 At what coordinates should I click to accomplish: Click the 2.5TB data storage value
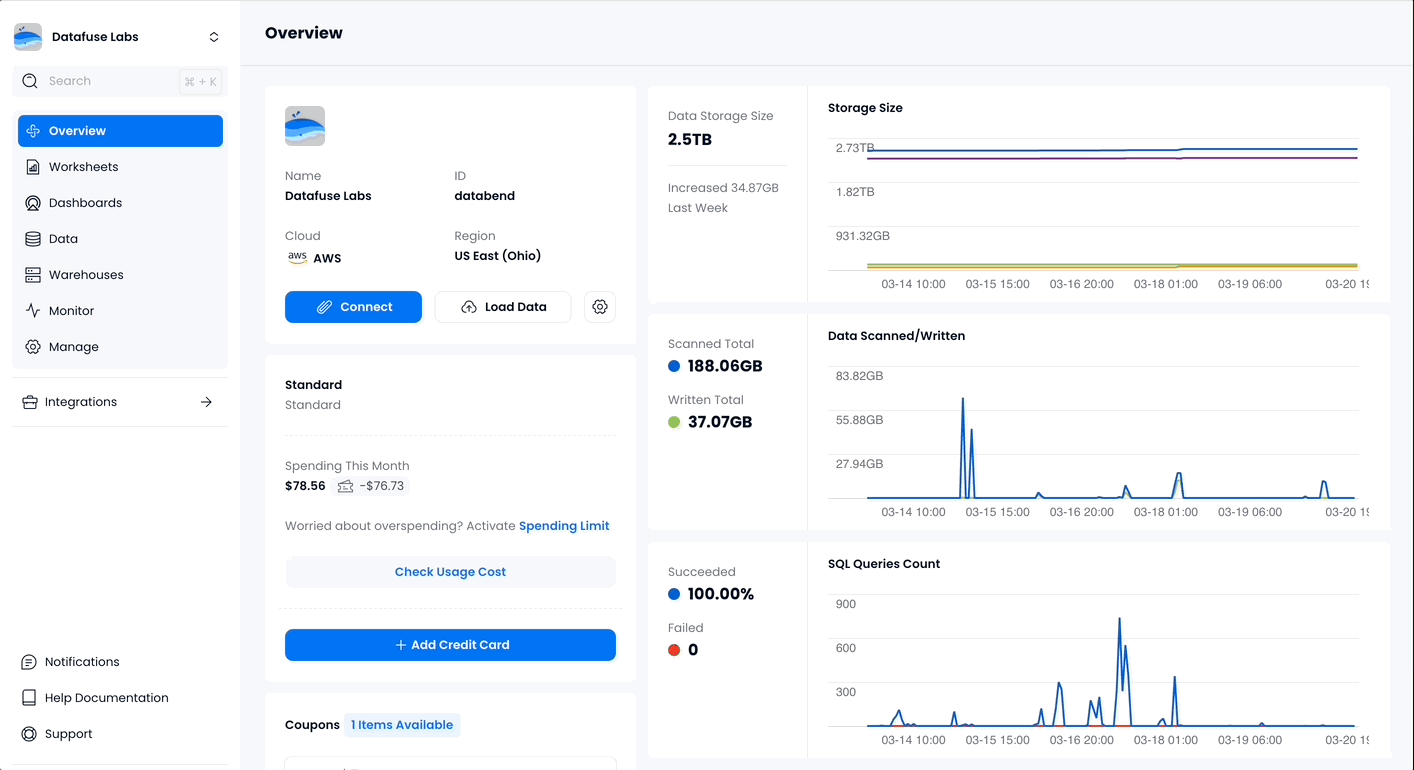coord(690,139)
